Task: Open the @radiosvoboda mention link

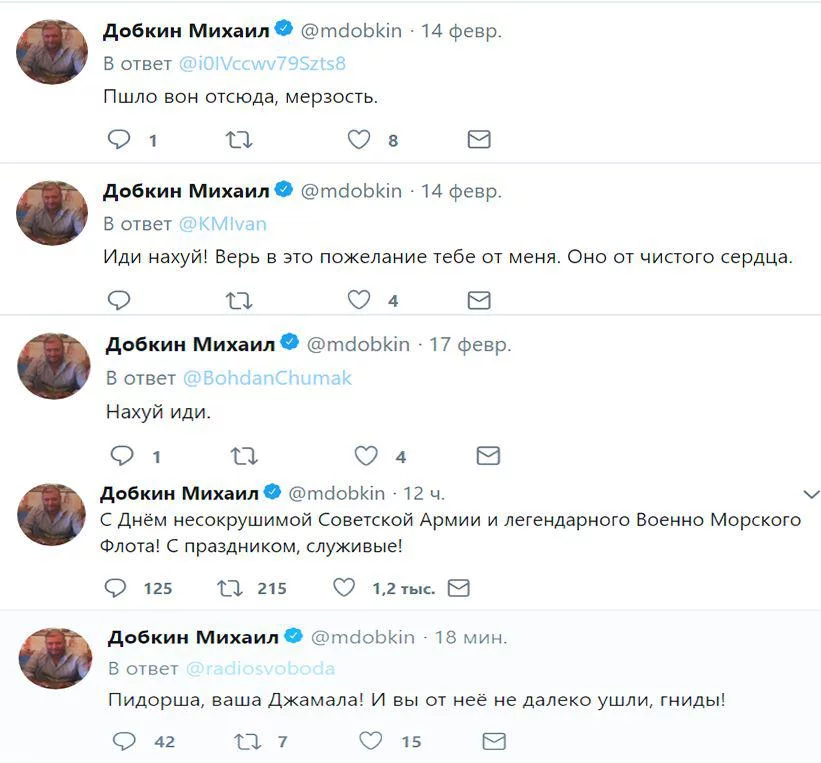Action: point(258,668)
